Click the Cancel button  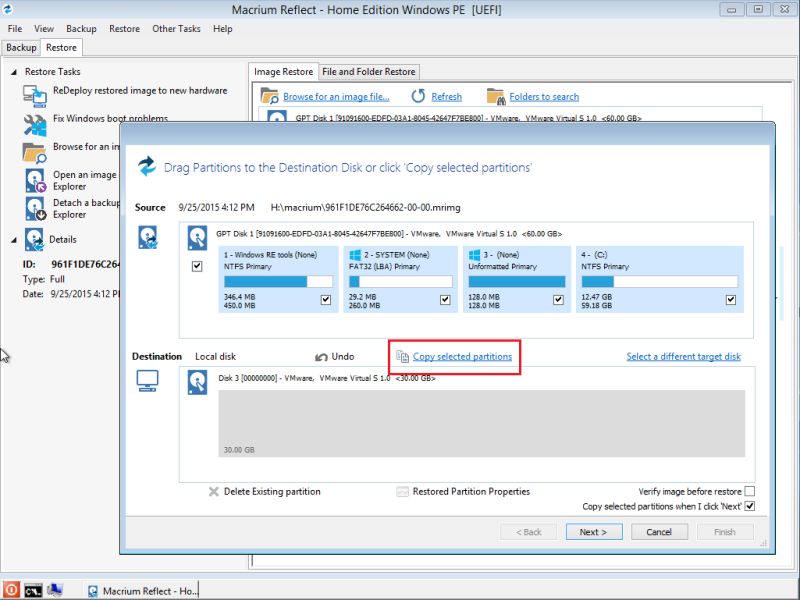click(x=659, y=532)
